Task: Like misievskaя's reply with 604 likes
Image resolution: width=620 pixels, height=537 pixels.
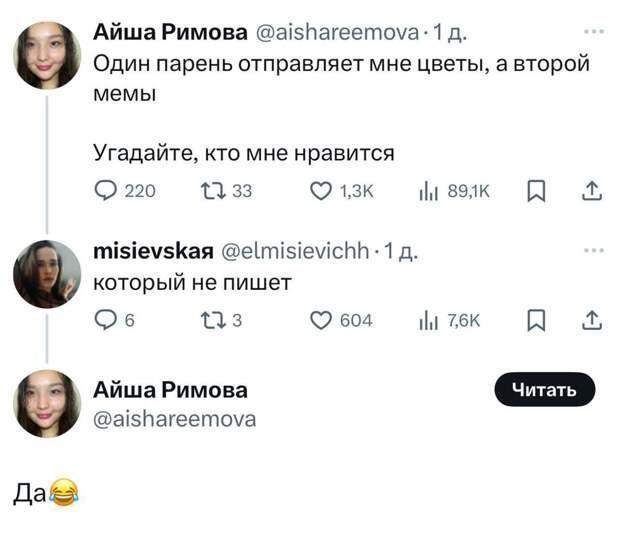Action: pos(321,320)
